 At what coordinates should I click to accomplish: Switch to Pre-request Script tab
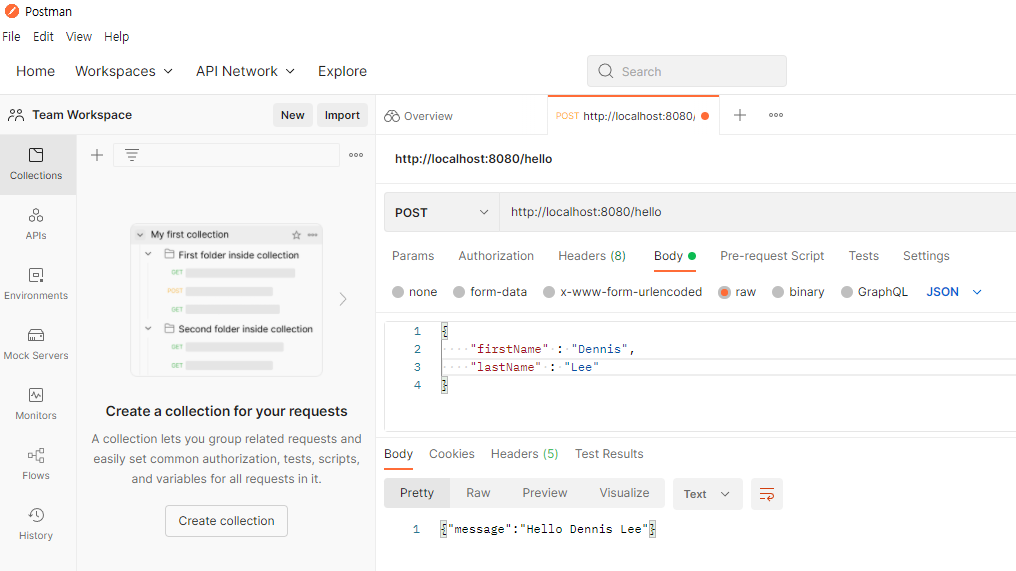[x=772, y=256]
